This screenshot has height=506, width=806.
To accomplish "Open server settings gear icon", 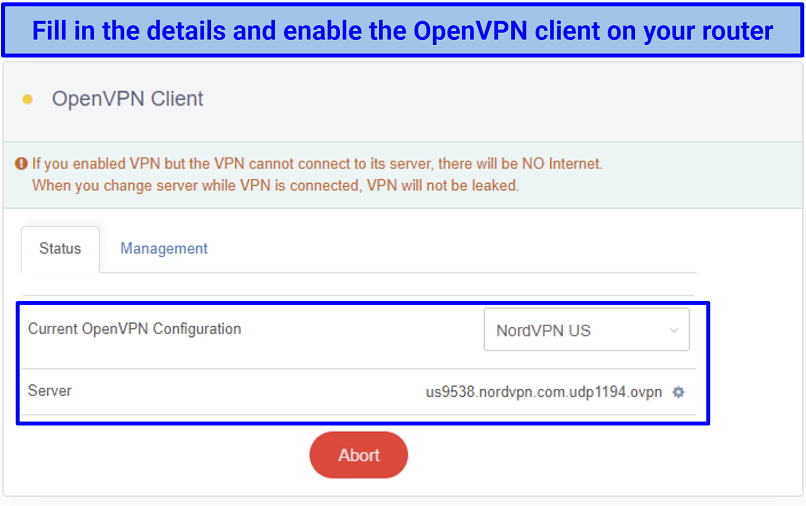I will (x=679, y=392).
